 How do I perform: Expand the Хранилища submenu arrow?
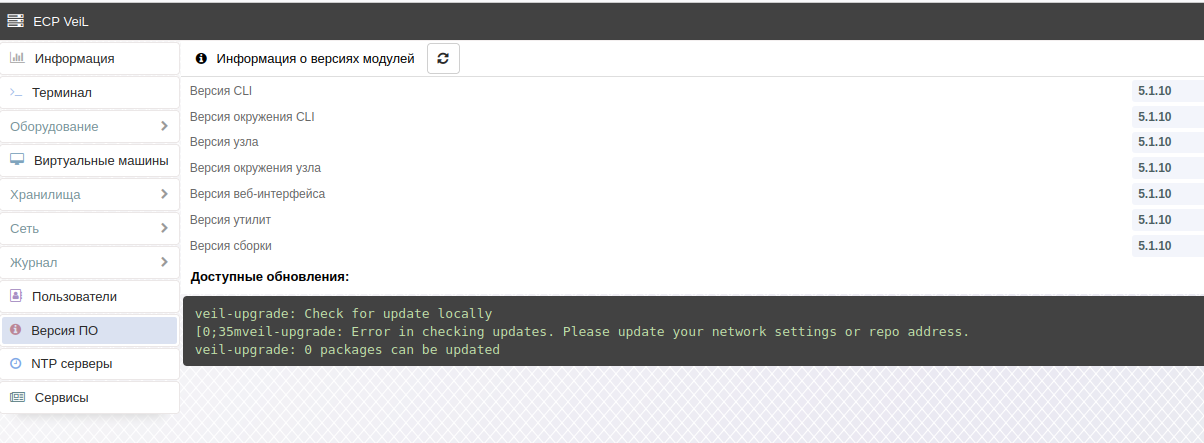(x=164, y=194)
